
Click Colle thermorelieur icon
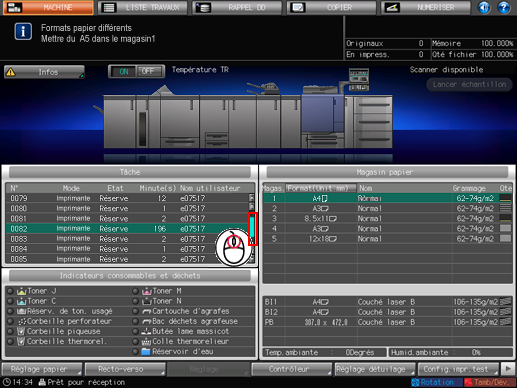(x=147, y=341)
